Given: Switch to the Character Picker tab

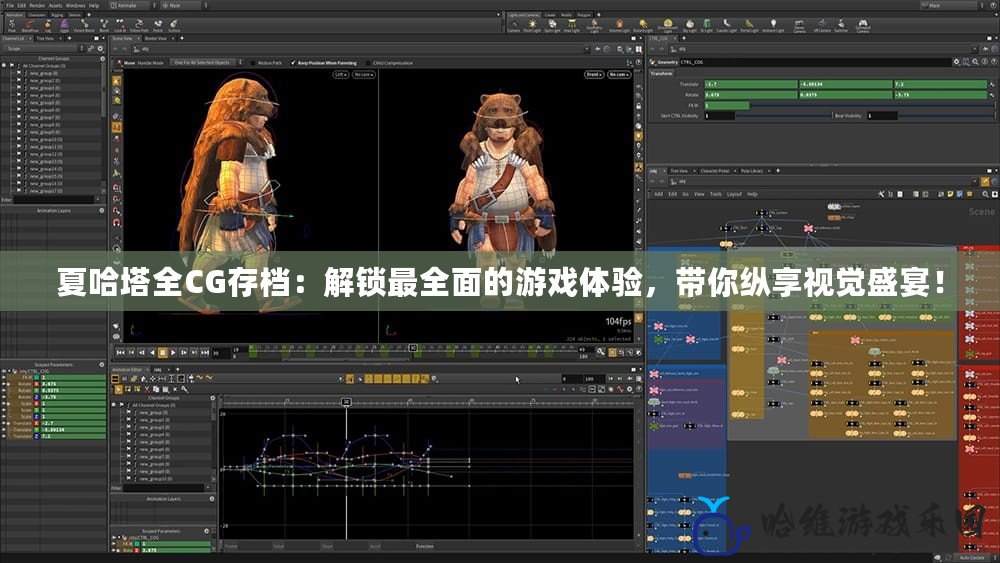Looking at the screenshot, I should (x=715, y=171).
